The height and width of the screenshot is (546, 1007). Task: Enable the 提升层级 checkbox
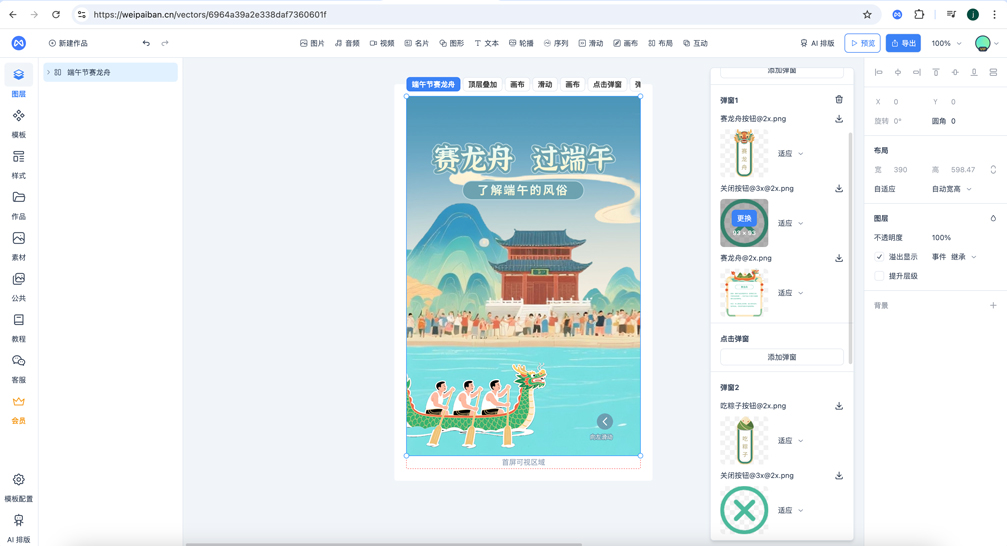coord(880,276)
